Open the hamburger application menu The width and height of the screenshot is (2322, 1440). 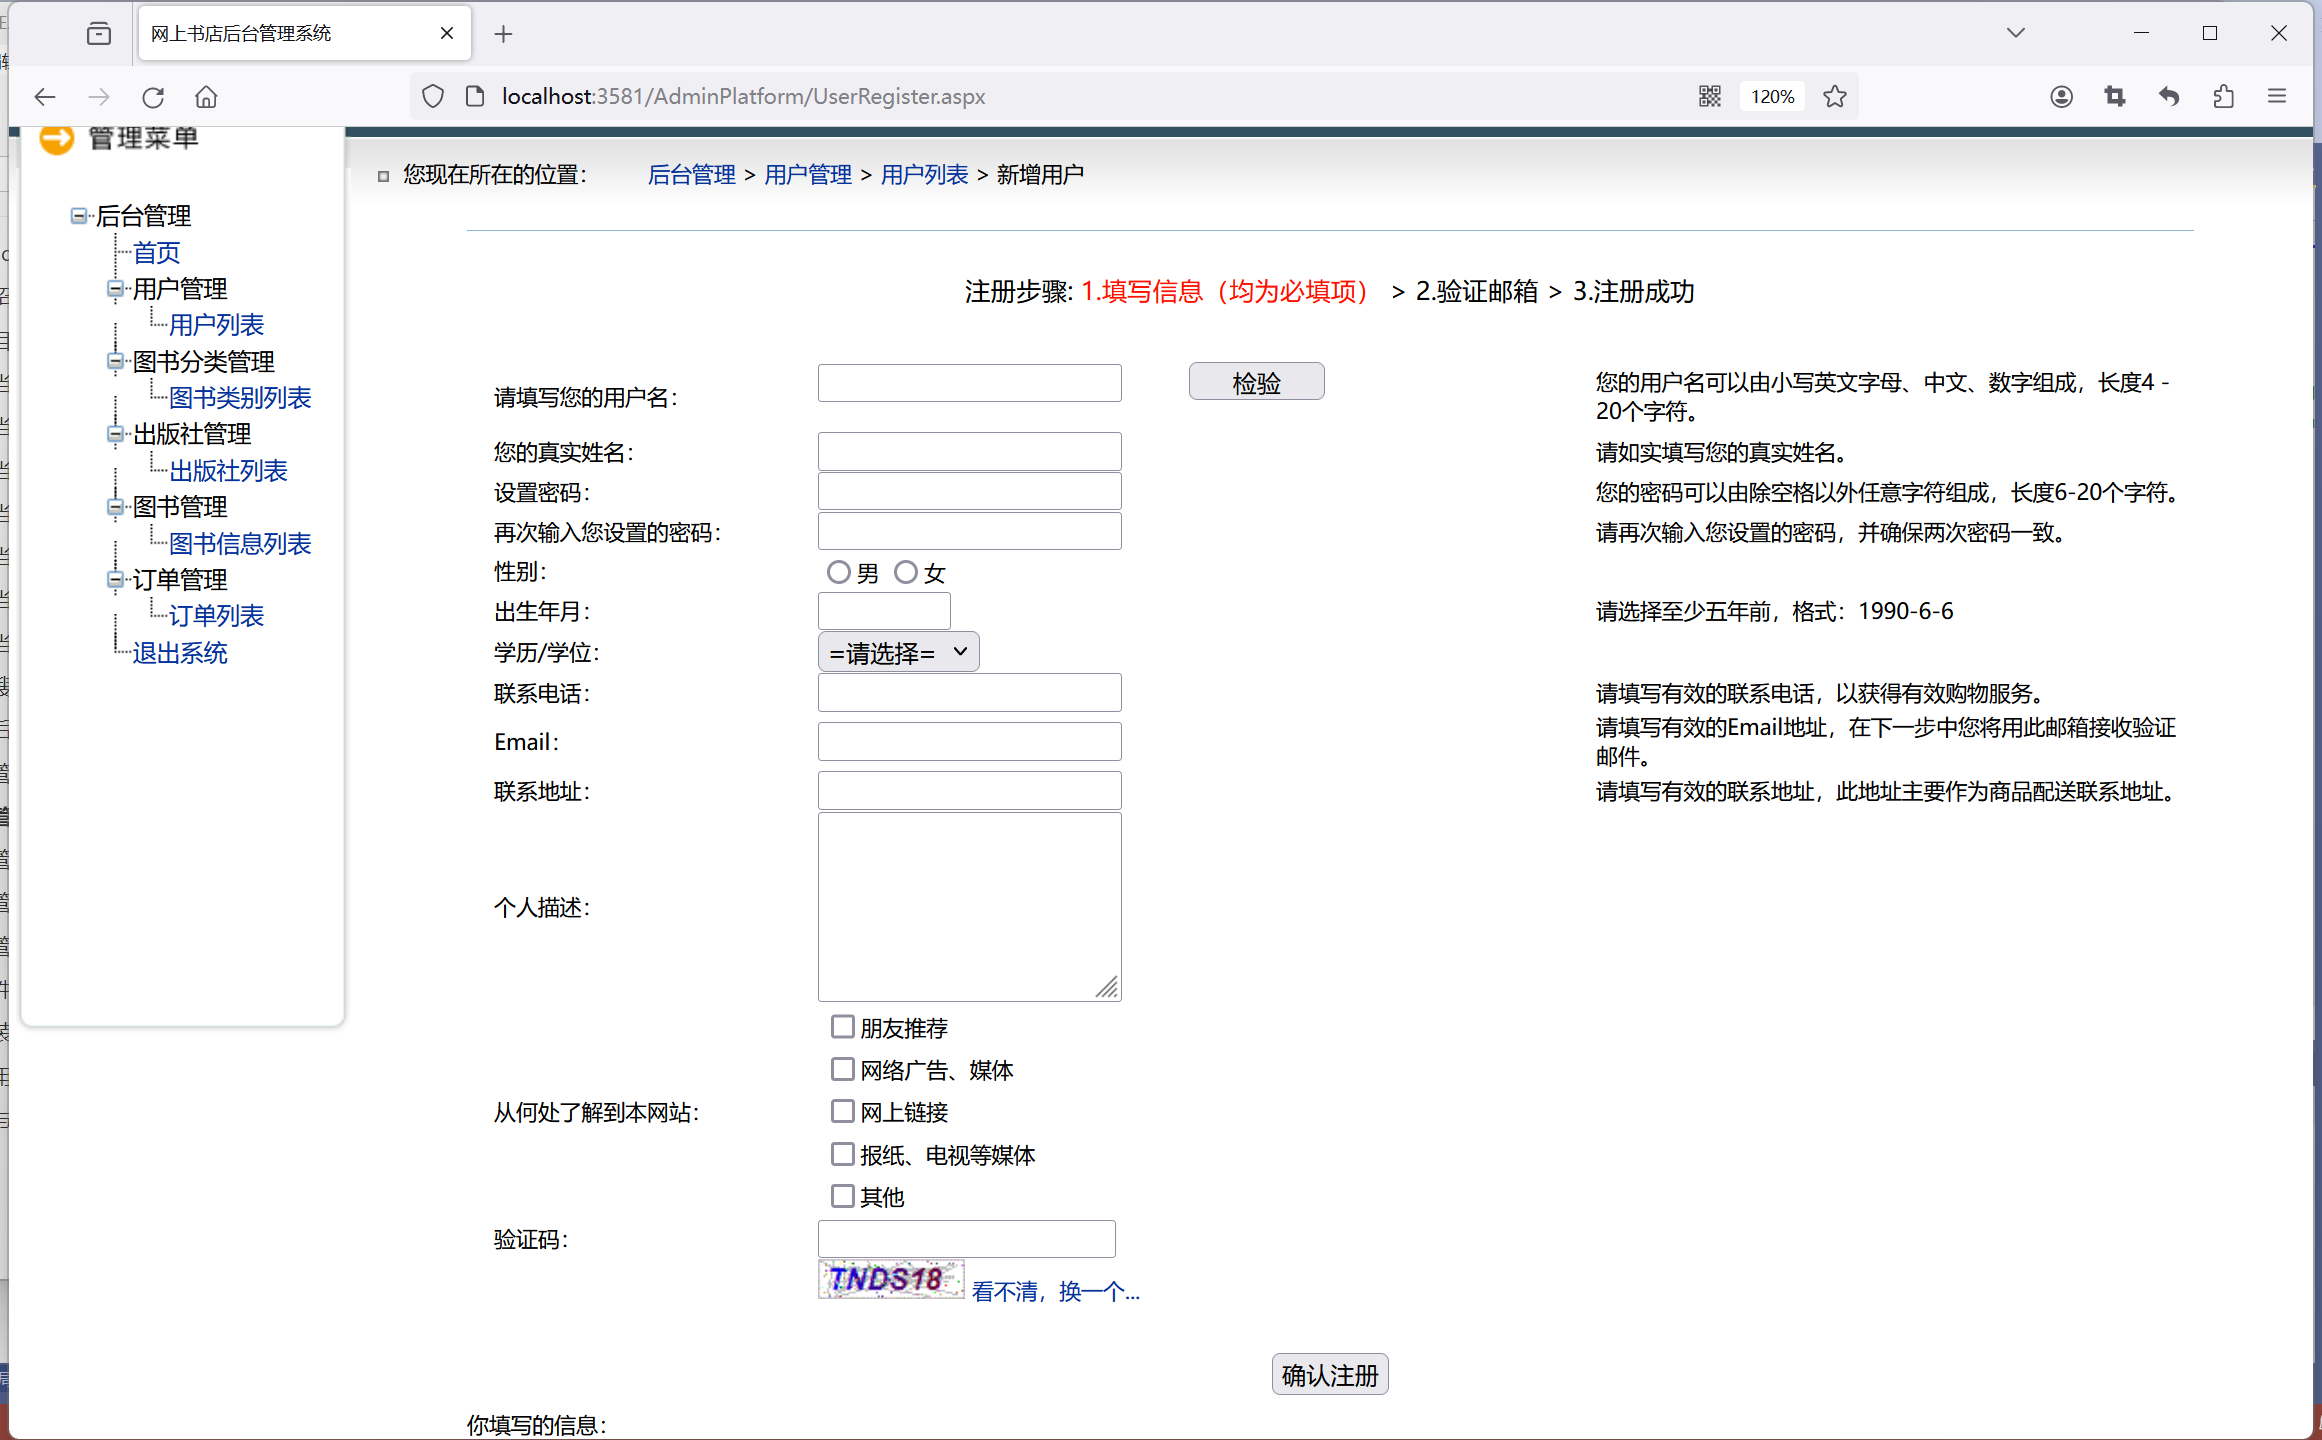(2277, 96)
